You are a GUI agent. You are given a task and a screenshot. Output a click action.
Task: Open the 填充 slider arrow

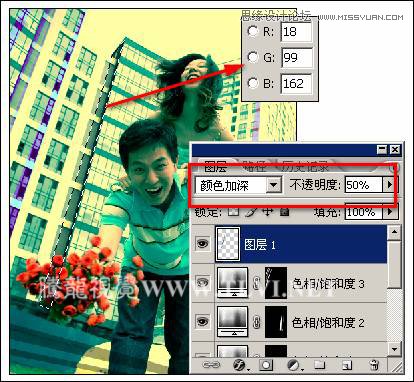390,212
